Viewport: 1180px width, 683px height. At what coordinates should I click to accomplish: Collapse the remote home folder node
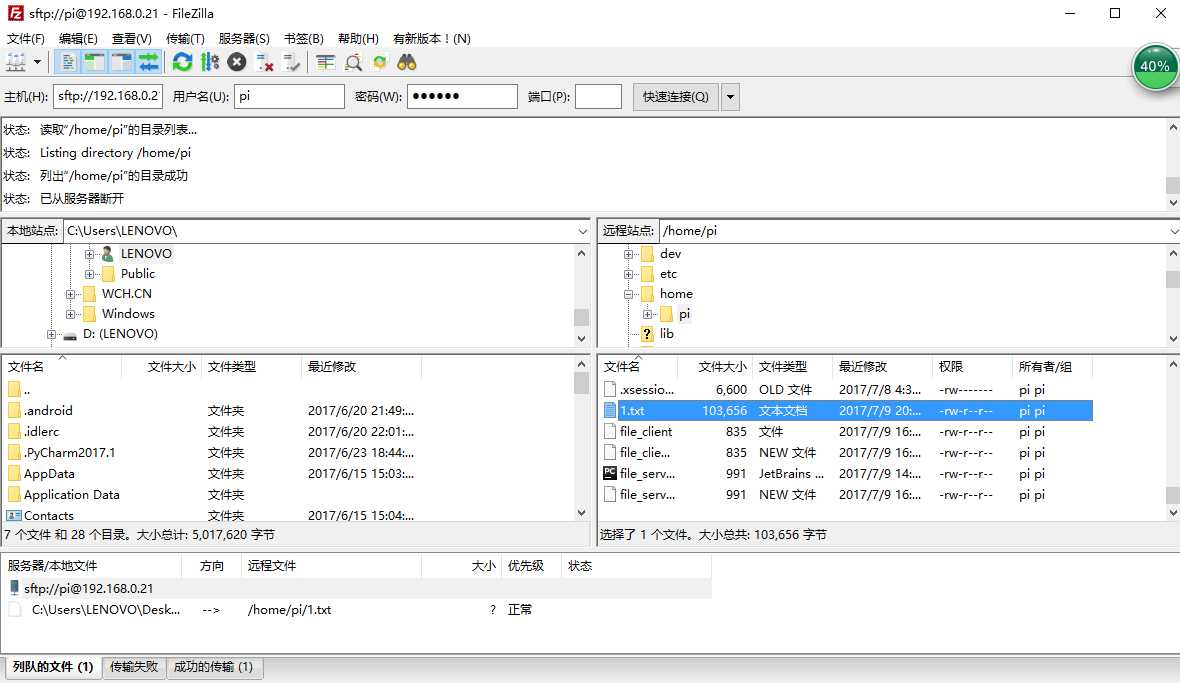pyautogui.click(x=628, y=294)
